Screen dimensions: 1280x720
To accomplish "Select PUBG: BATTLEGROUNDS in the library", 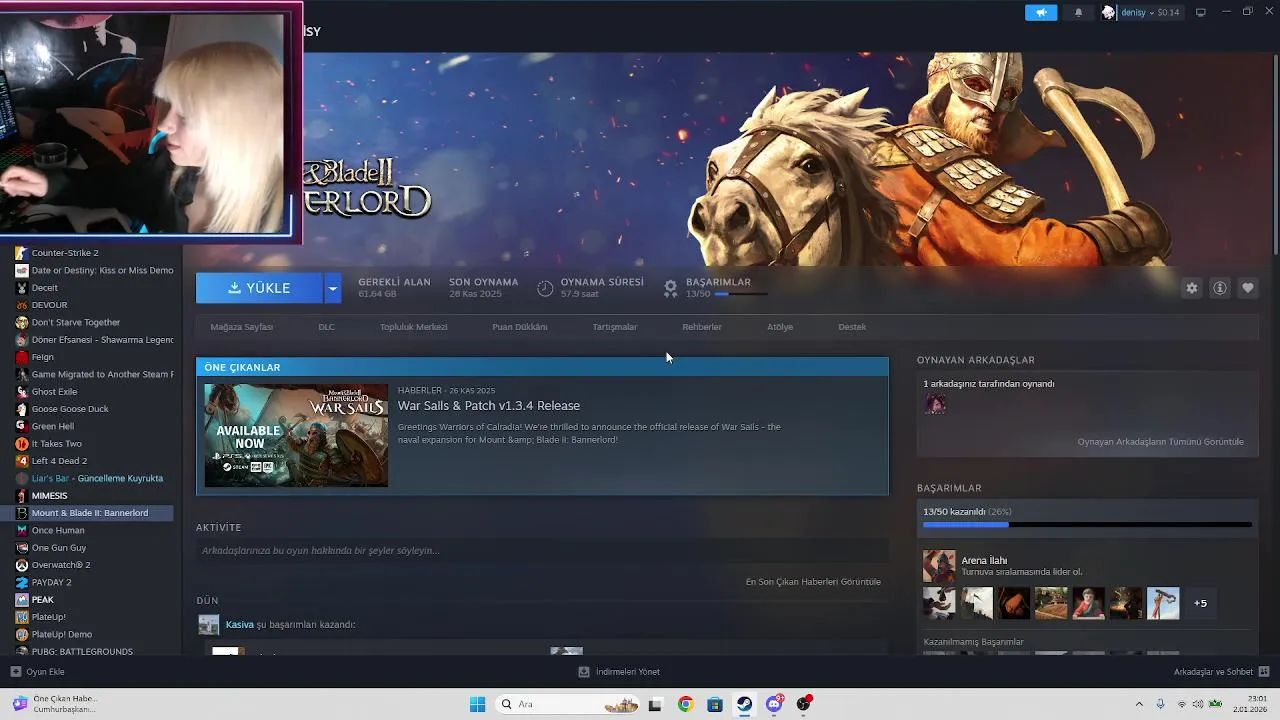I will click(x=82, y=652).
